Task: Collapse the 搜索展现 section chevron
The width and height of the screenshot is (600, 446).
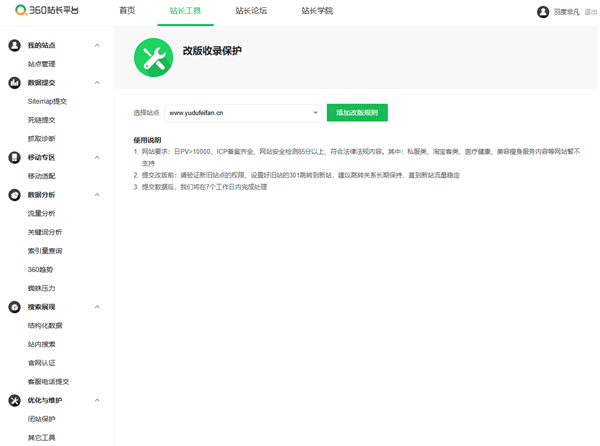Action: coord(97,307)
